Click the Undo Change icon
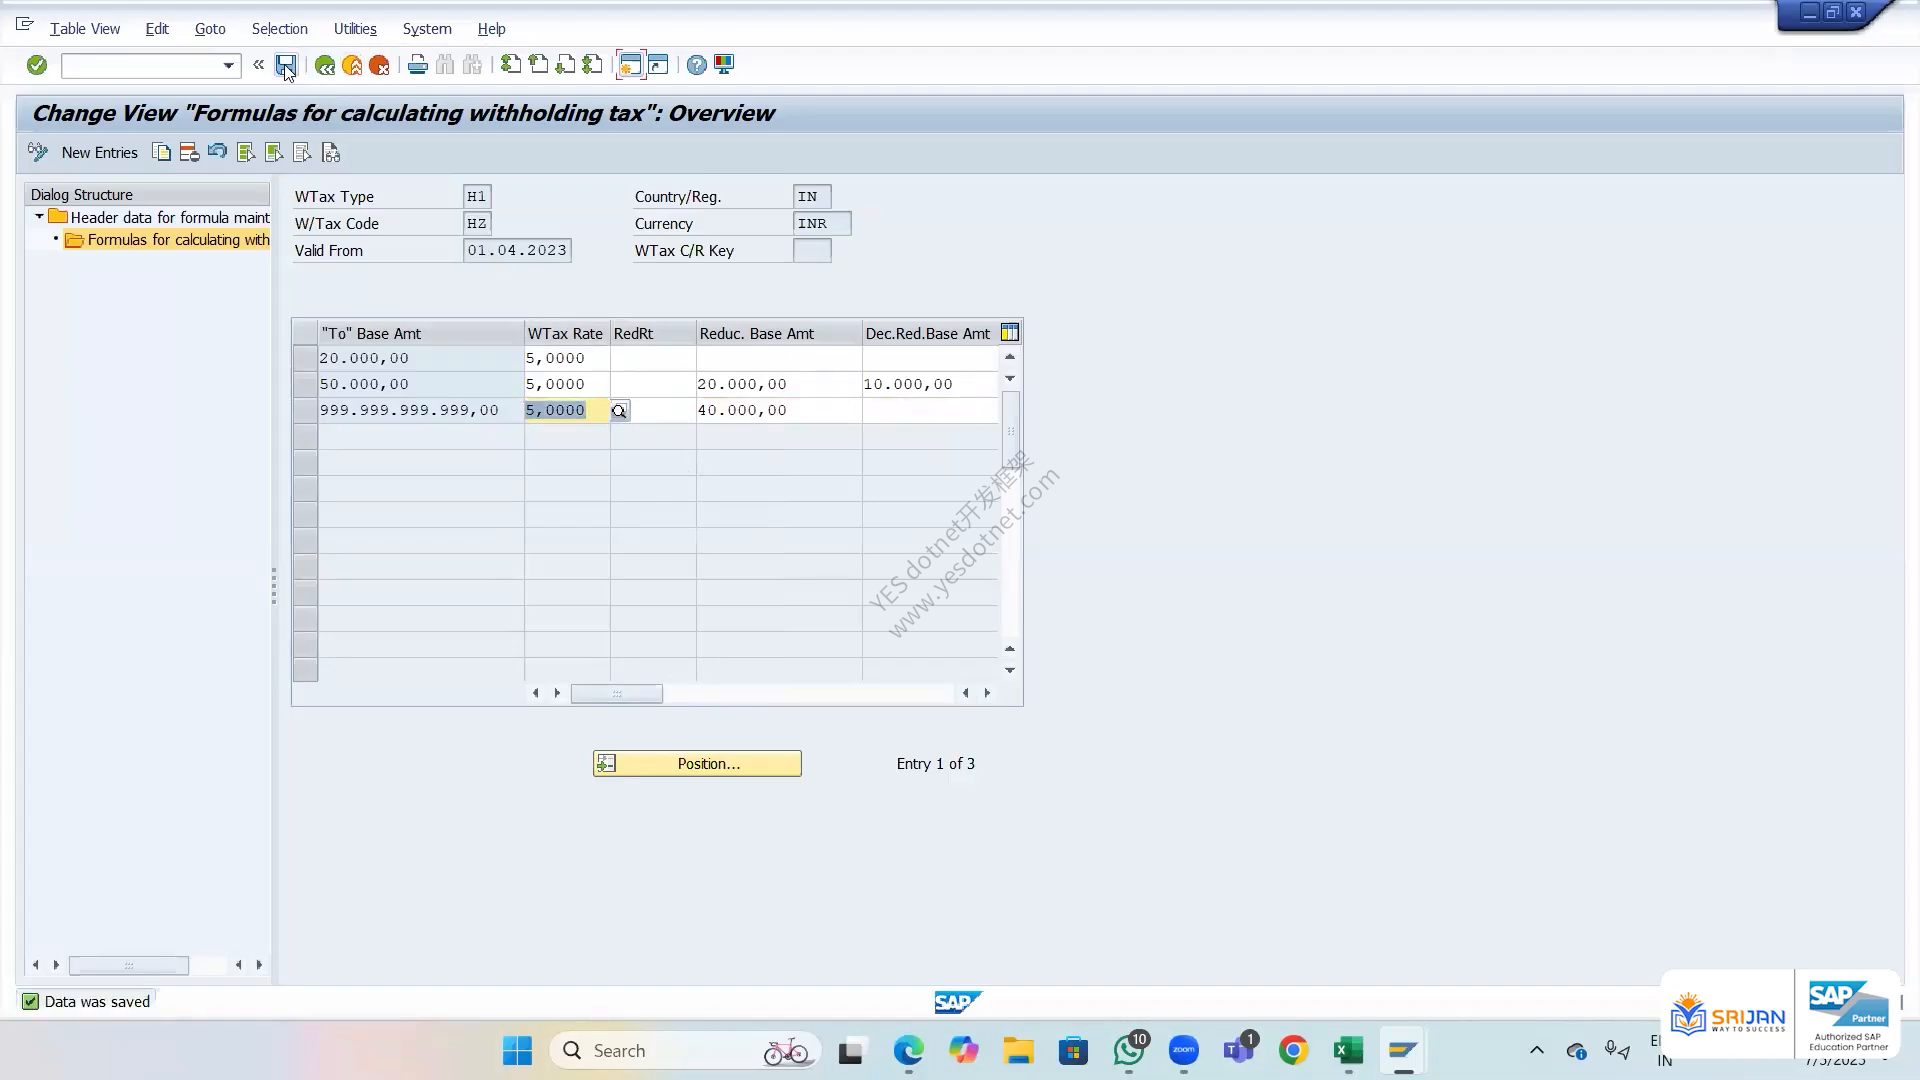This screenshot has height=1080, width=1920. point(217,152)
